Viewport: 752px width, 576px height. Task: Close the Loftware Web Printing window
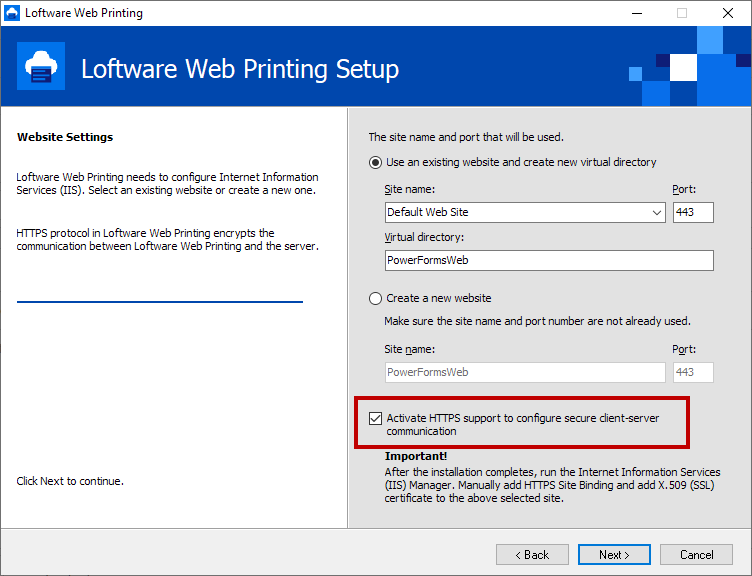728,13
